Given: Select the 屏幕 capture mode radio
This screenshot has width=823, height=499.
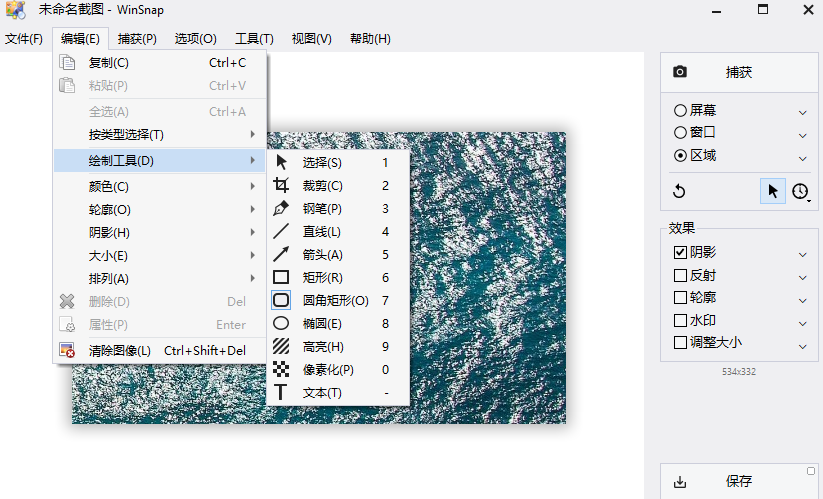Looking at the screenshot, I should point(680,110).
